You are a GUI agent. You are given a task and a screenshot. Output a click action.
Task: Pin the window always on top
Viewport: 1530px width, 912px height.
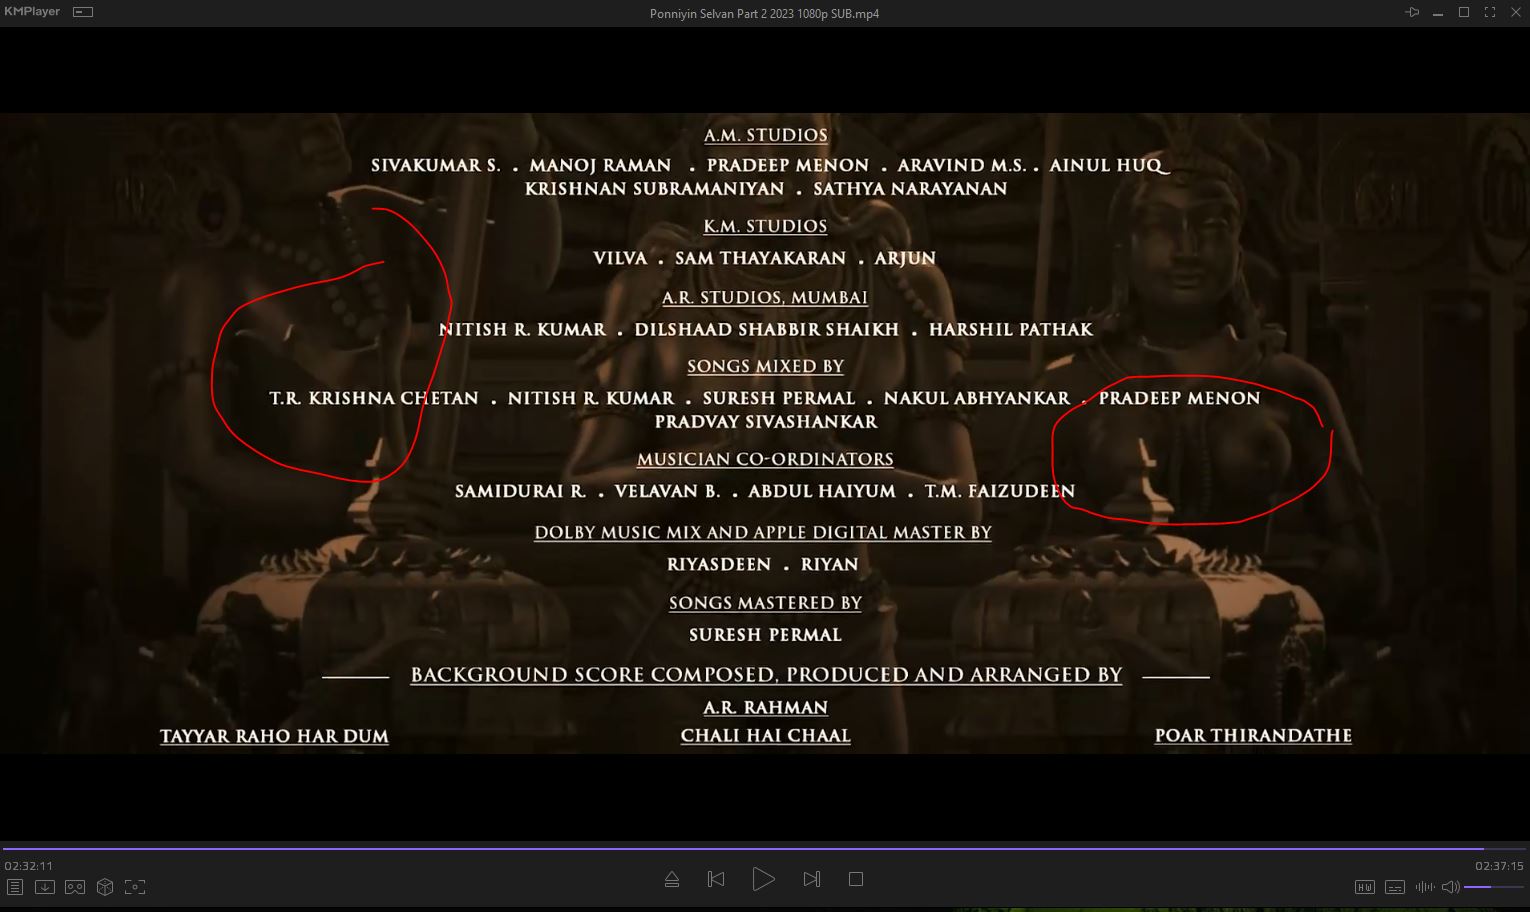pyautogui.click(x=1412, y=12)
